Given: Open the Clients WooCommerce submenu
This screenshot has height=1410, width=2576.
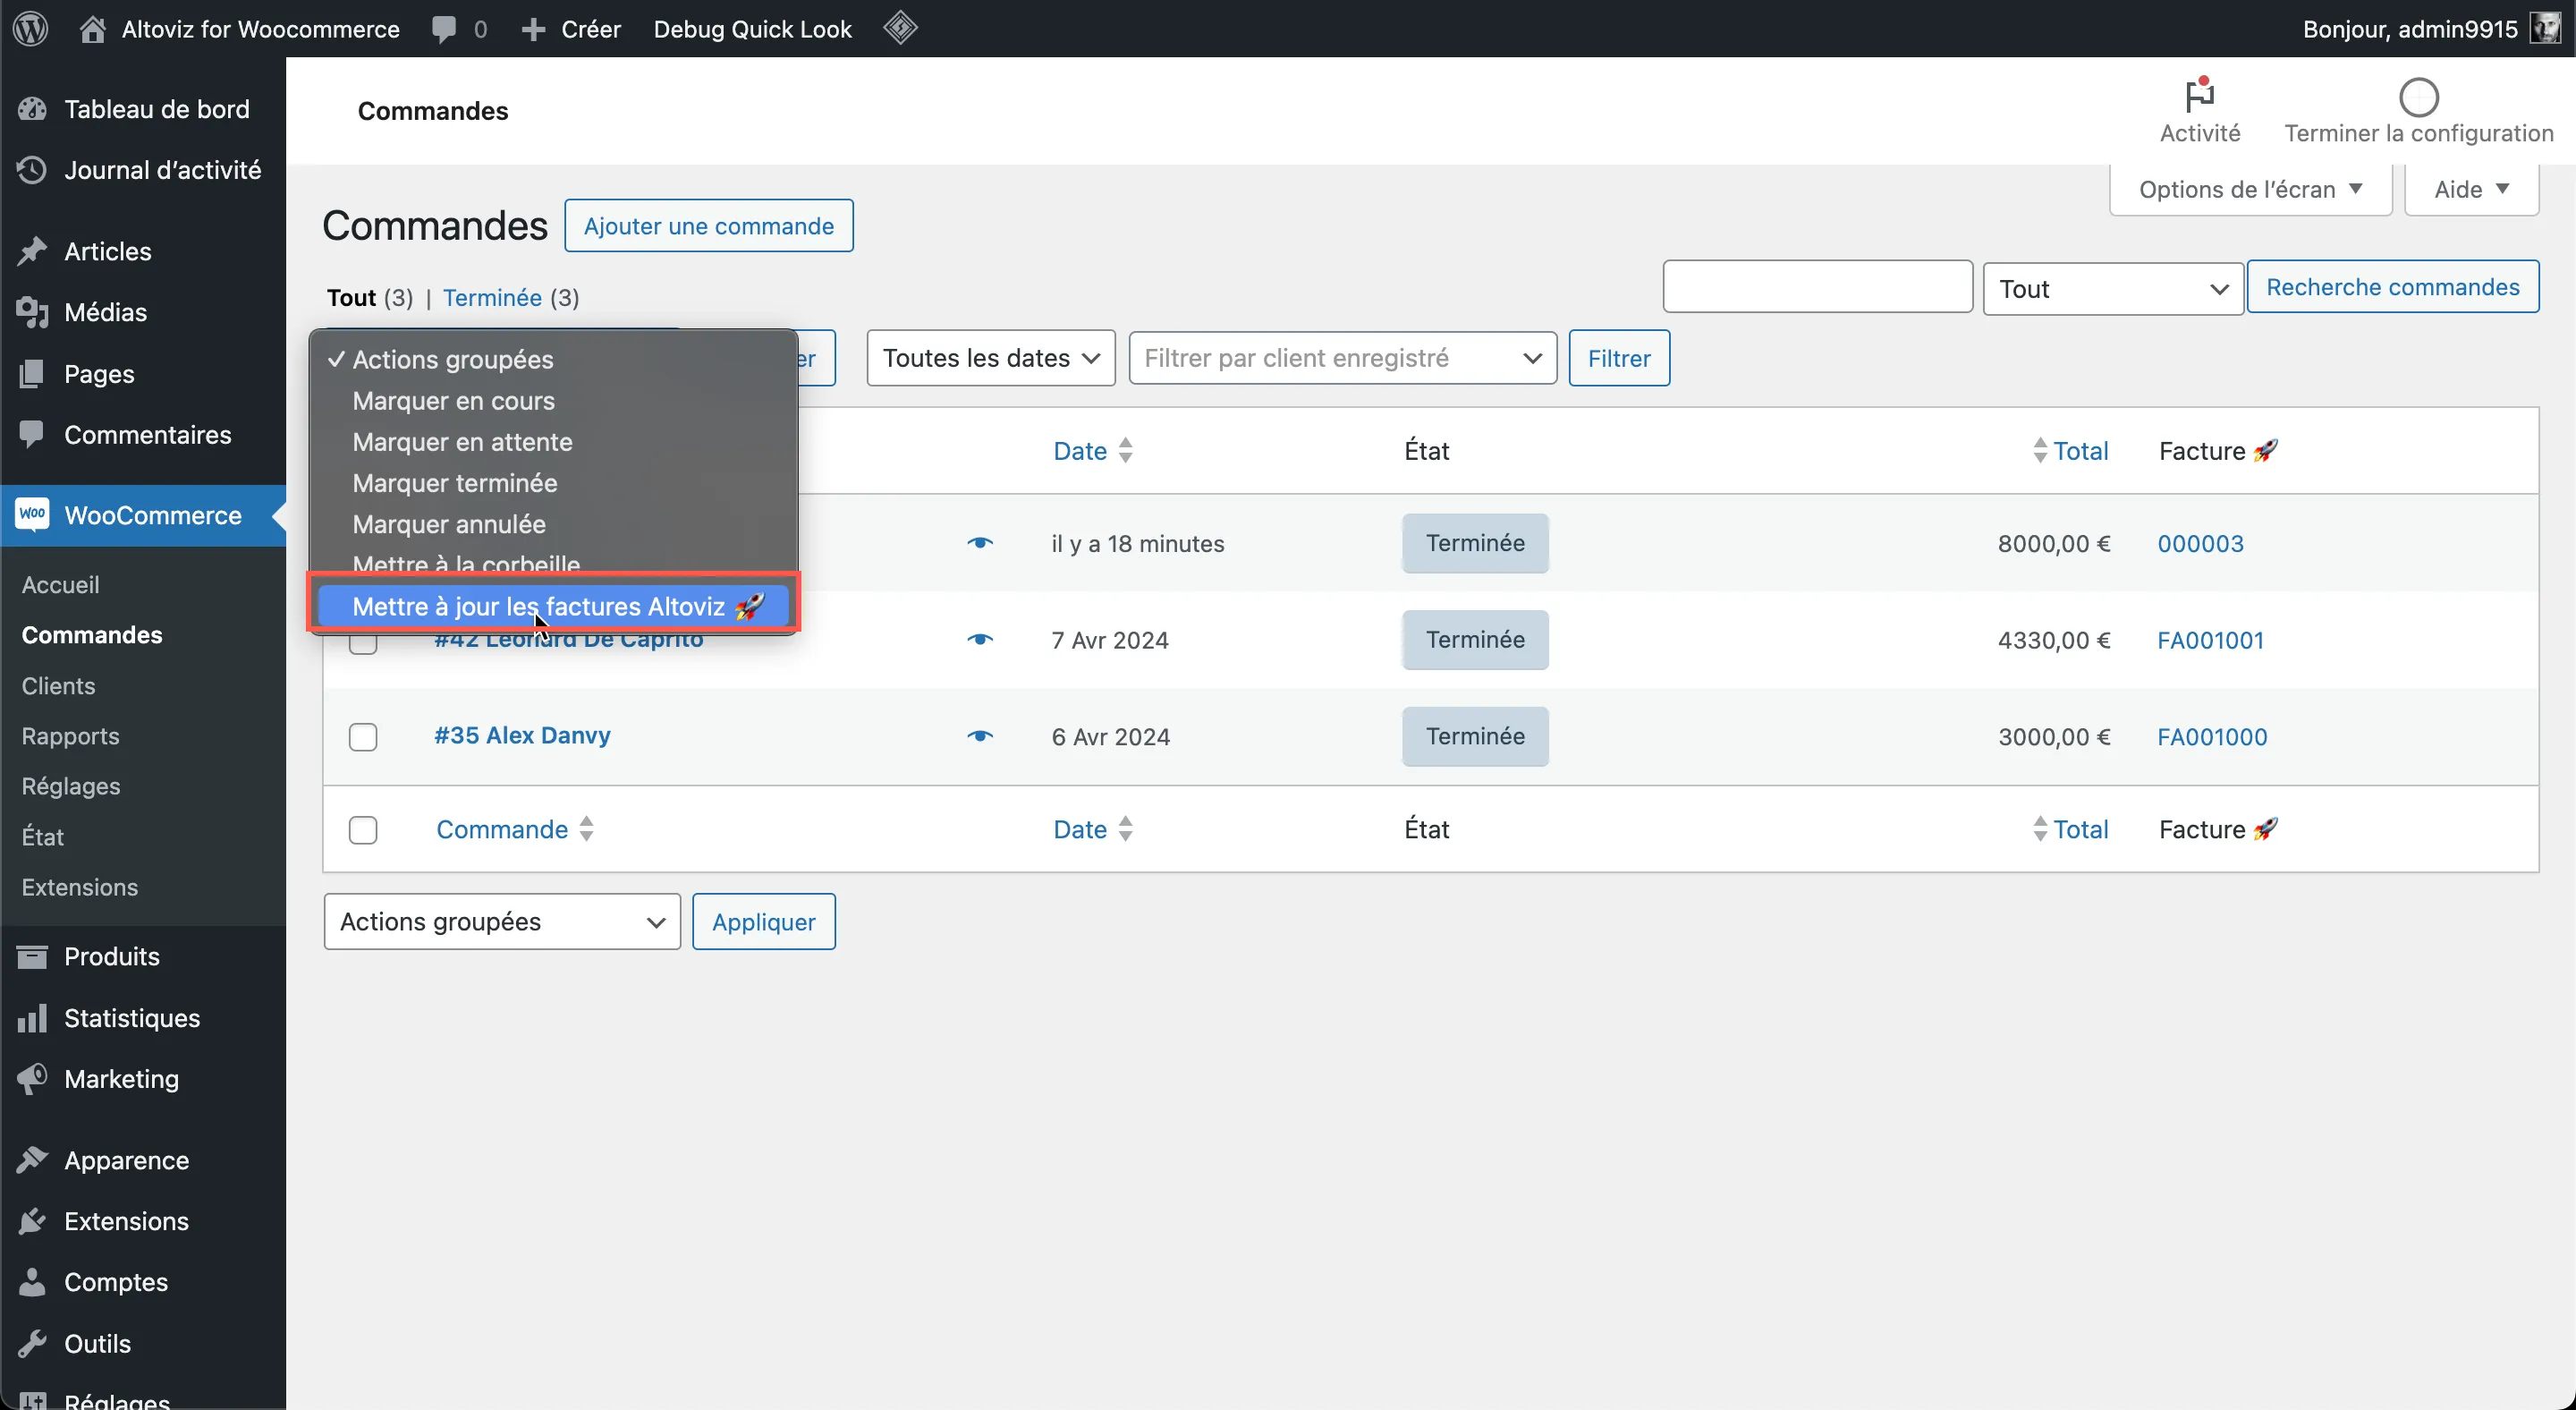Looking at the screenshot, I should 58,686.
